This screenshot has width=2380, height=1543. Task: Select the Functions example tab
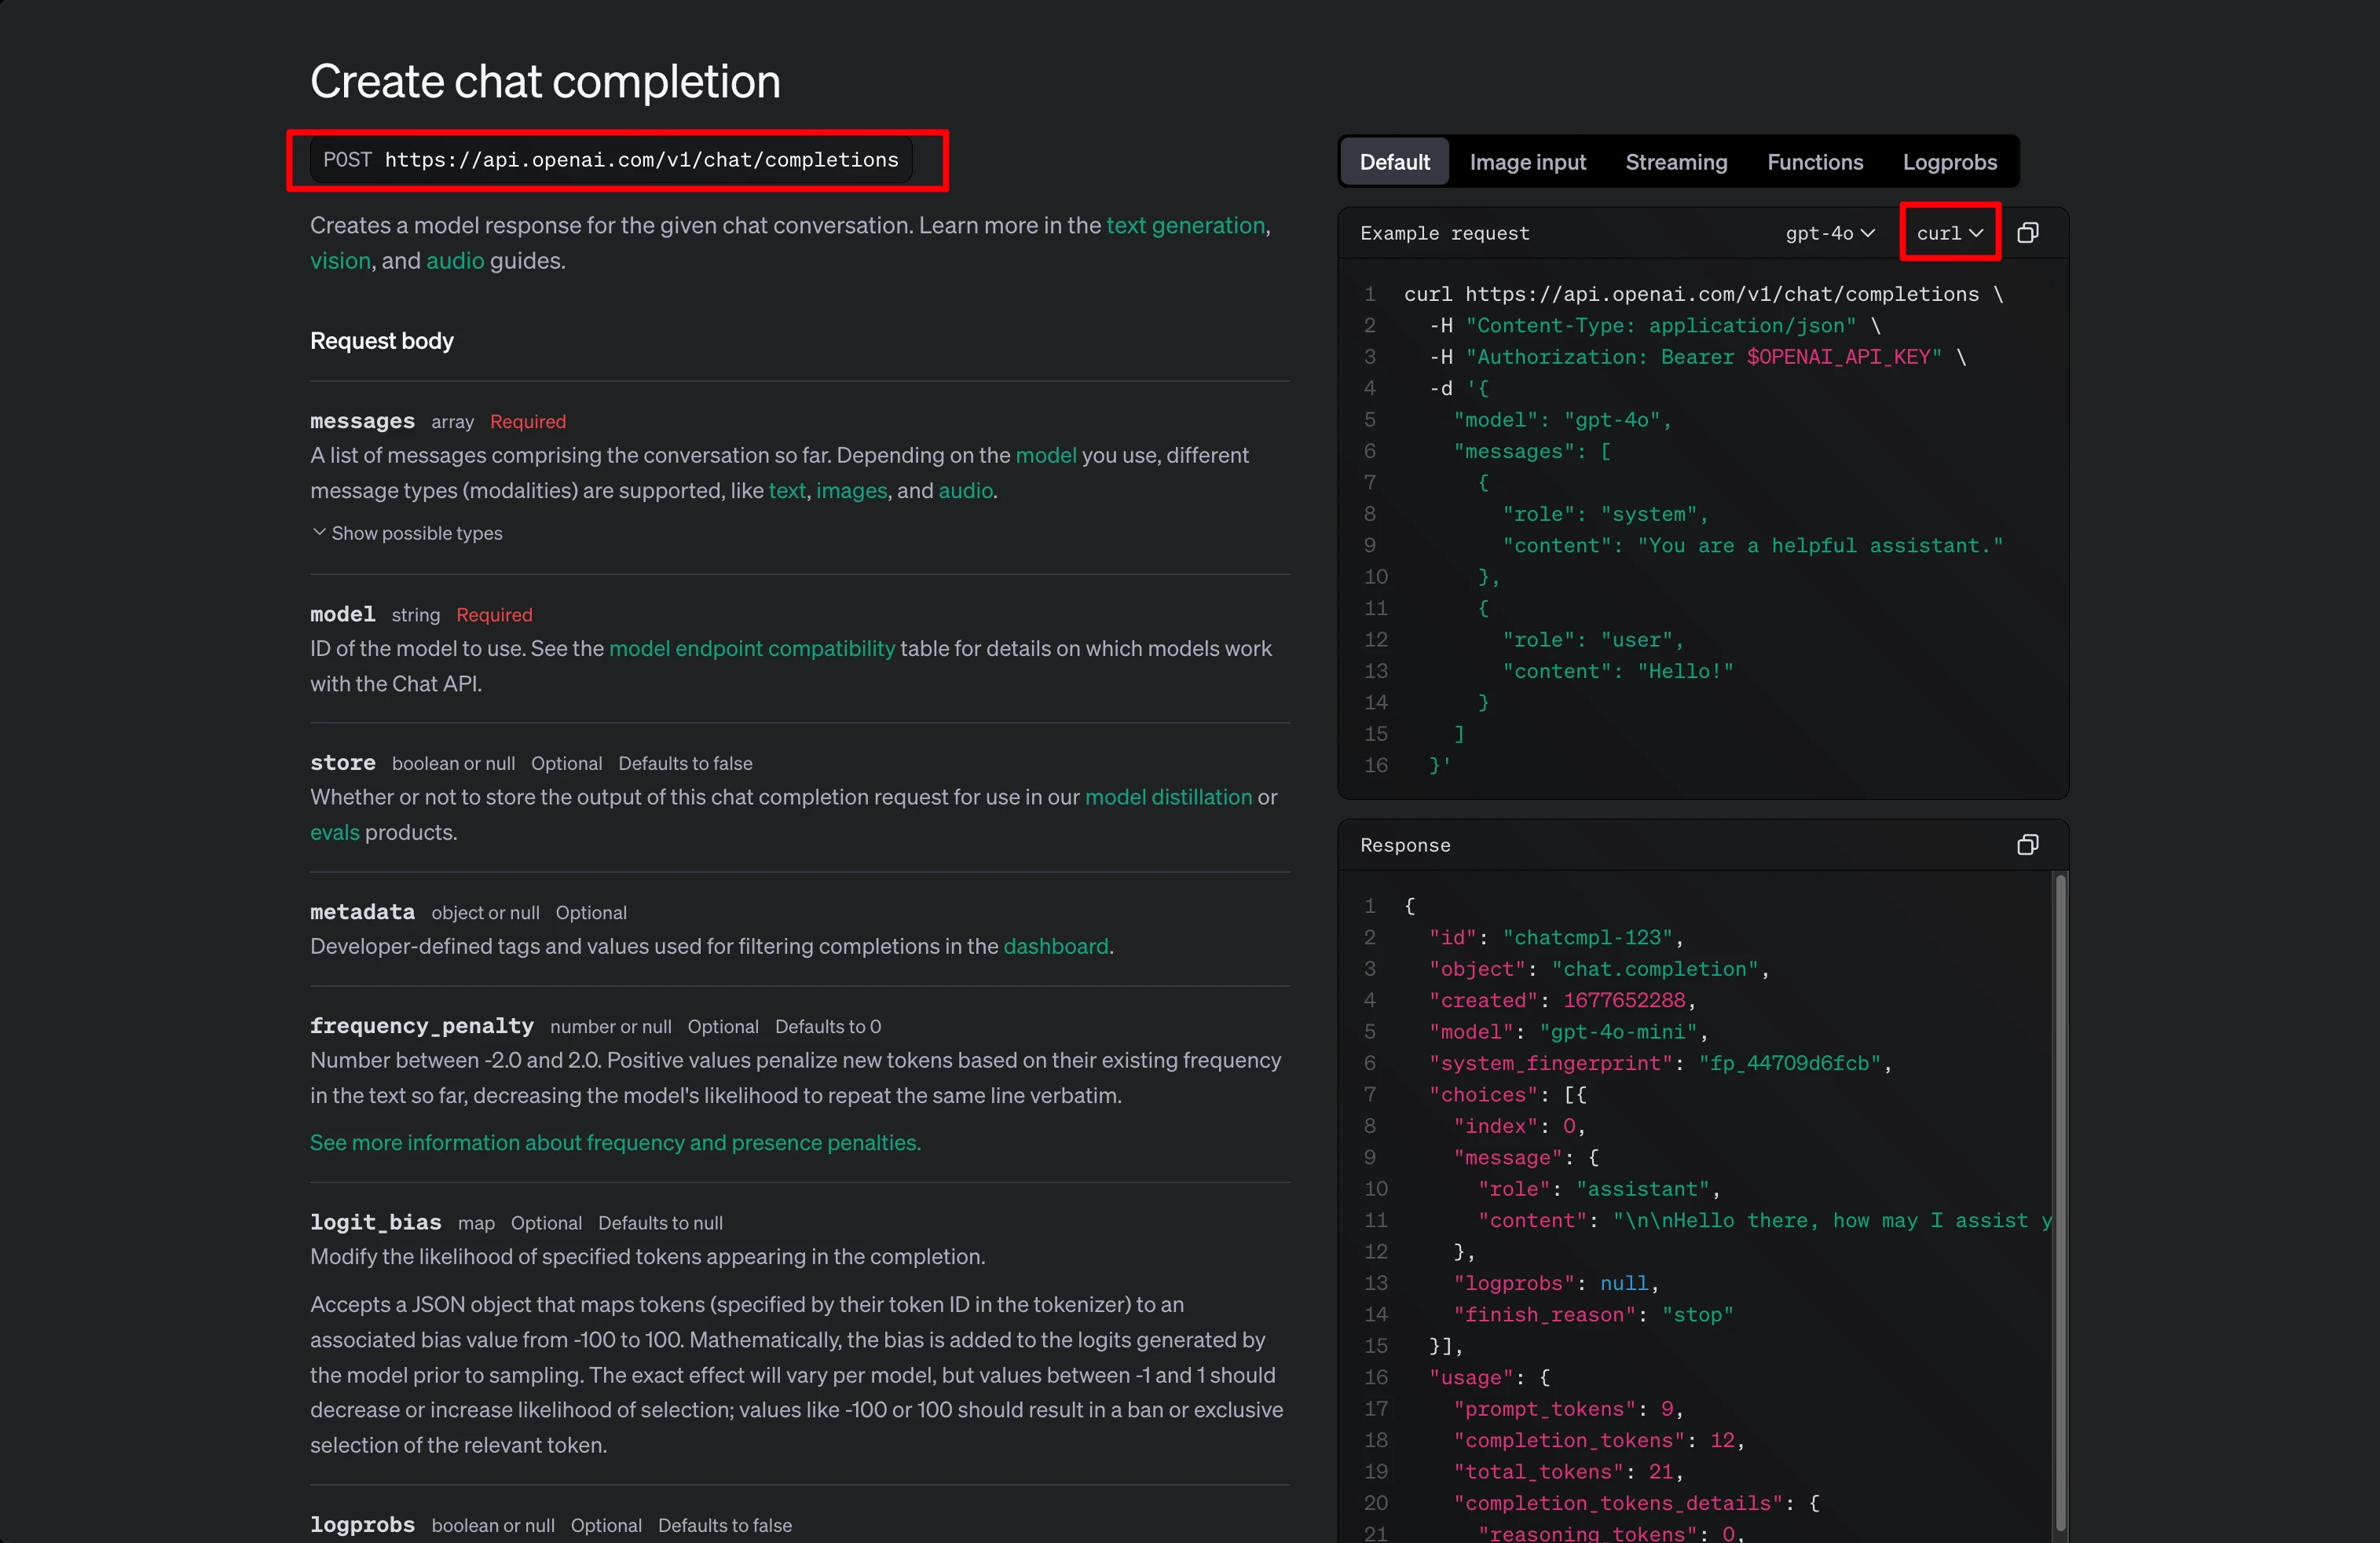tap(1814, 162)
